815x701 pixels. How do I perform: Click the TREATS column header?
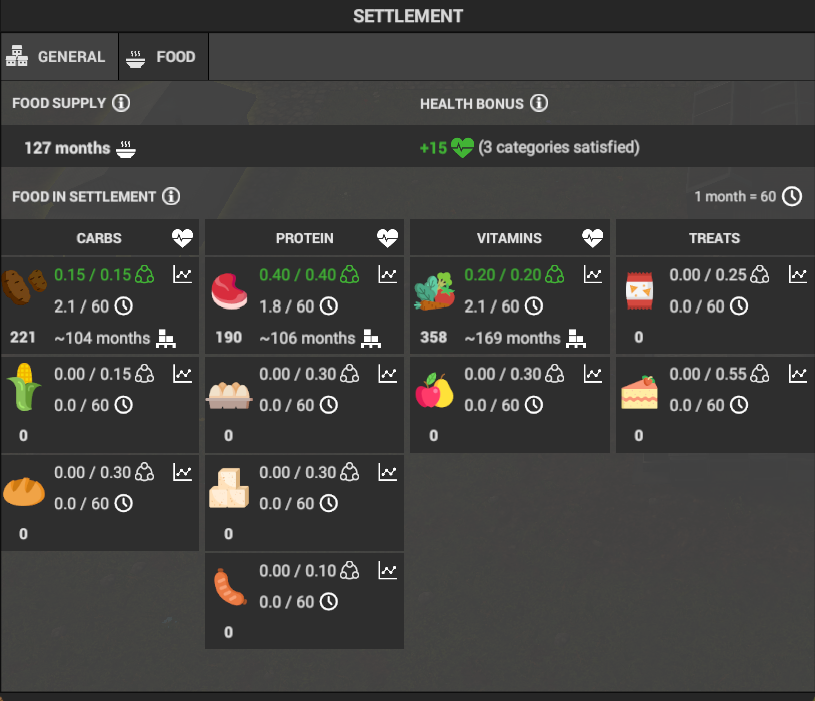[x=715, y=238]
